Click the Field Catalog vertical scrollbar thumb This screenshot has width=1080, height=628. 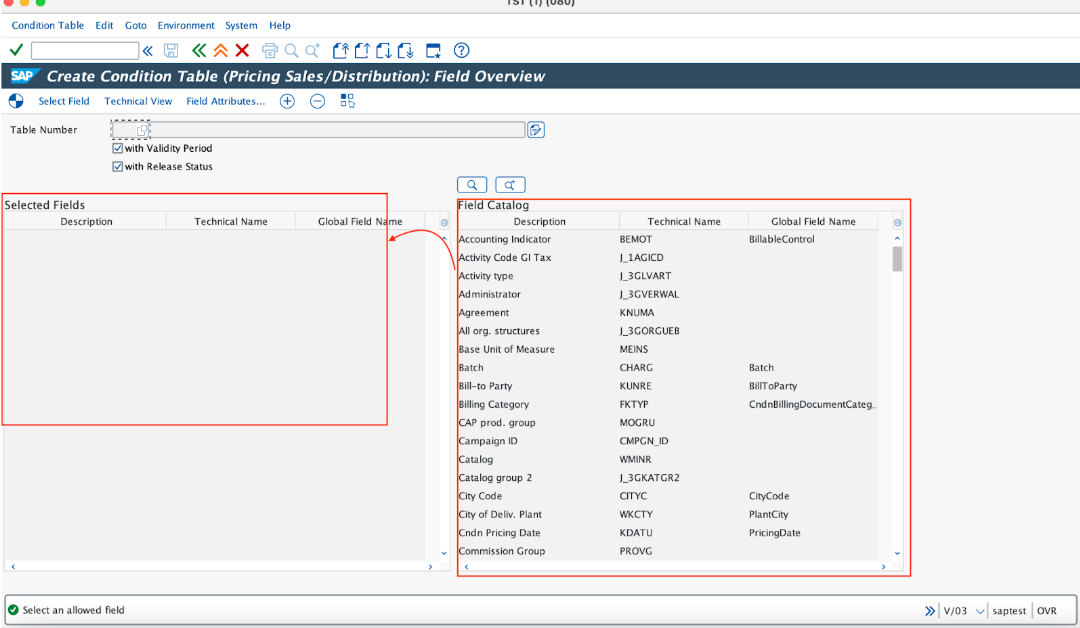(897, 260)
